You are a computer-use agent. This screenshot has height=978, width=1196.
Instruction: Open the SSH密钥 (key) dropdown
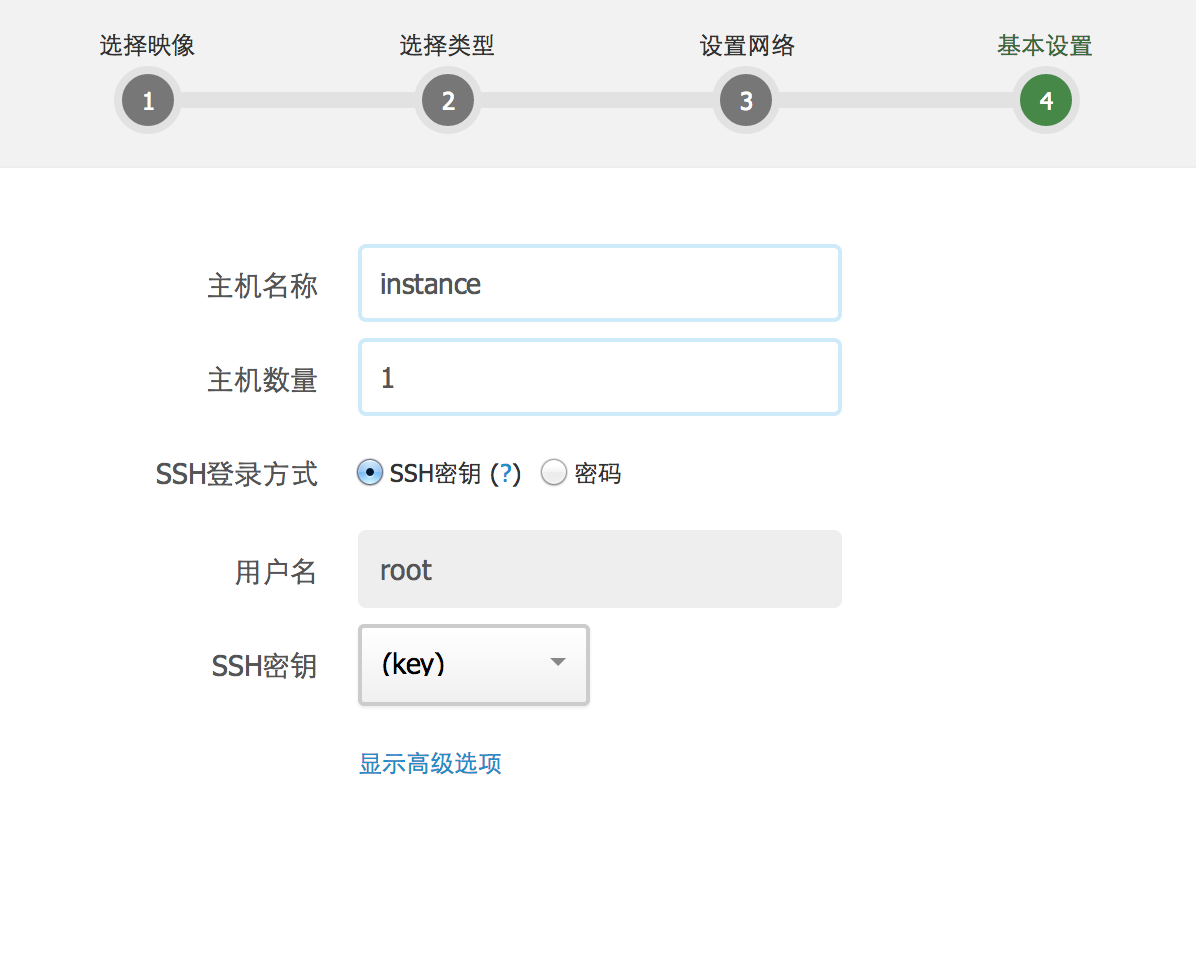coord(473,665)
